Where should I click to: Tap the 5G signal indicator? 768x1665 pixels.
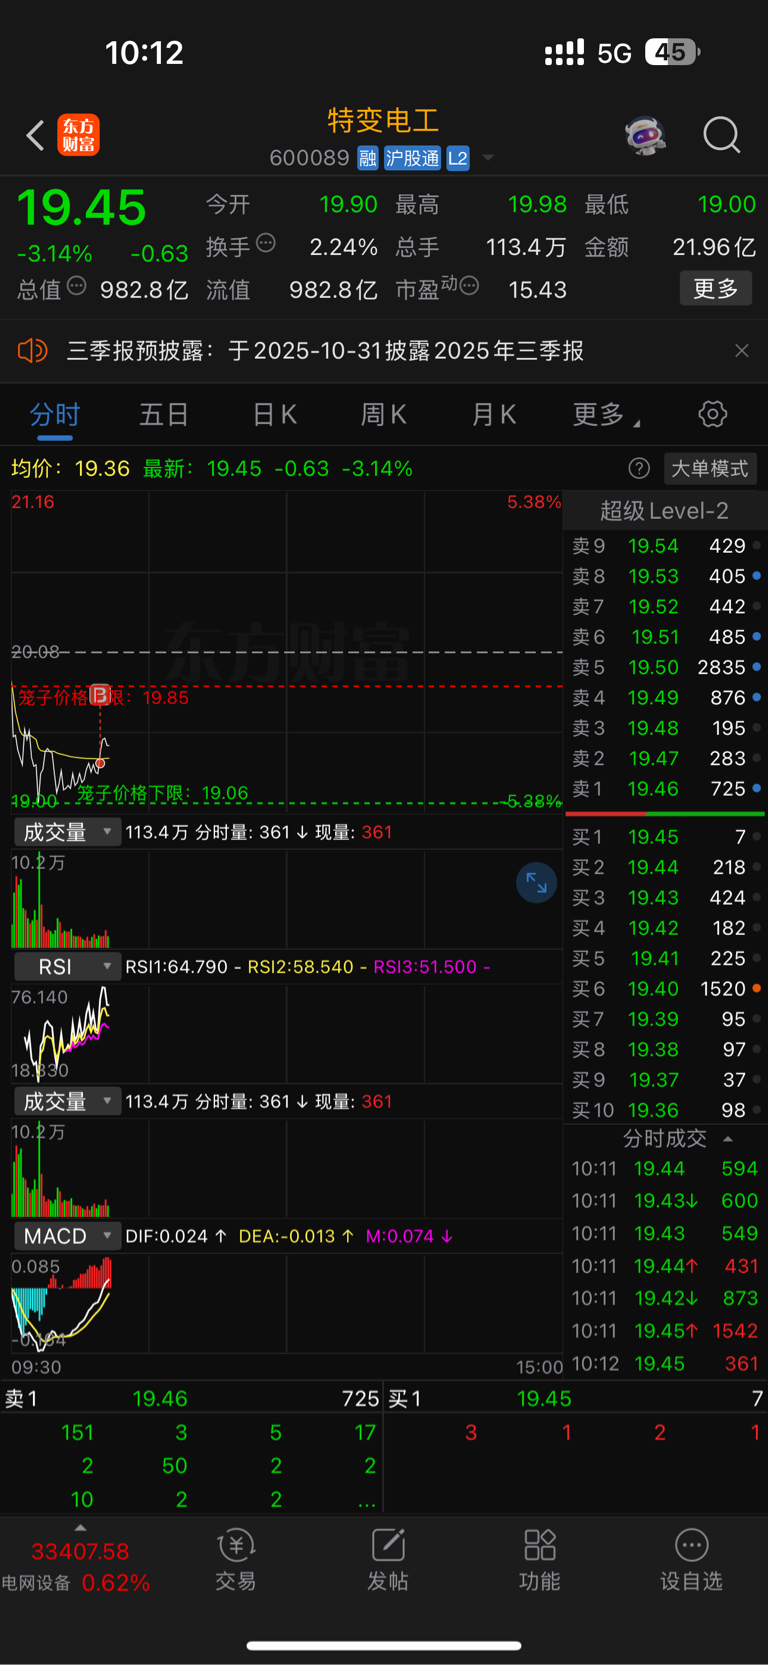tap(614, 53)
